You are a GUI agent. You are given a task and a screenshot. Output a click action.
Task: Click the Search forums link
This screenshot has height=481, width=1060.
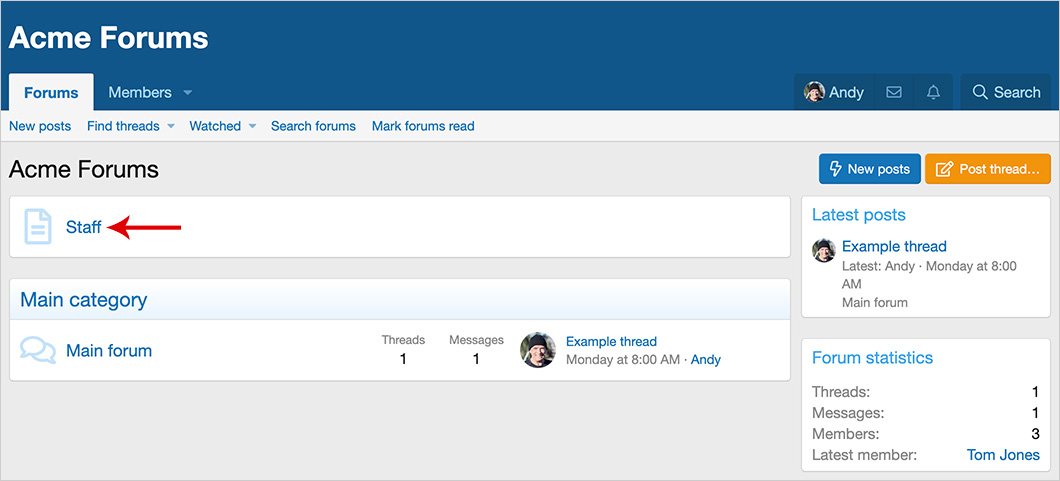[313, 126]
